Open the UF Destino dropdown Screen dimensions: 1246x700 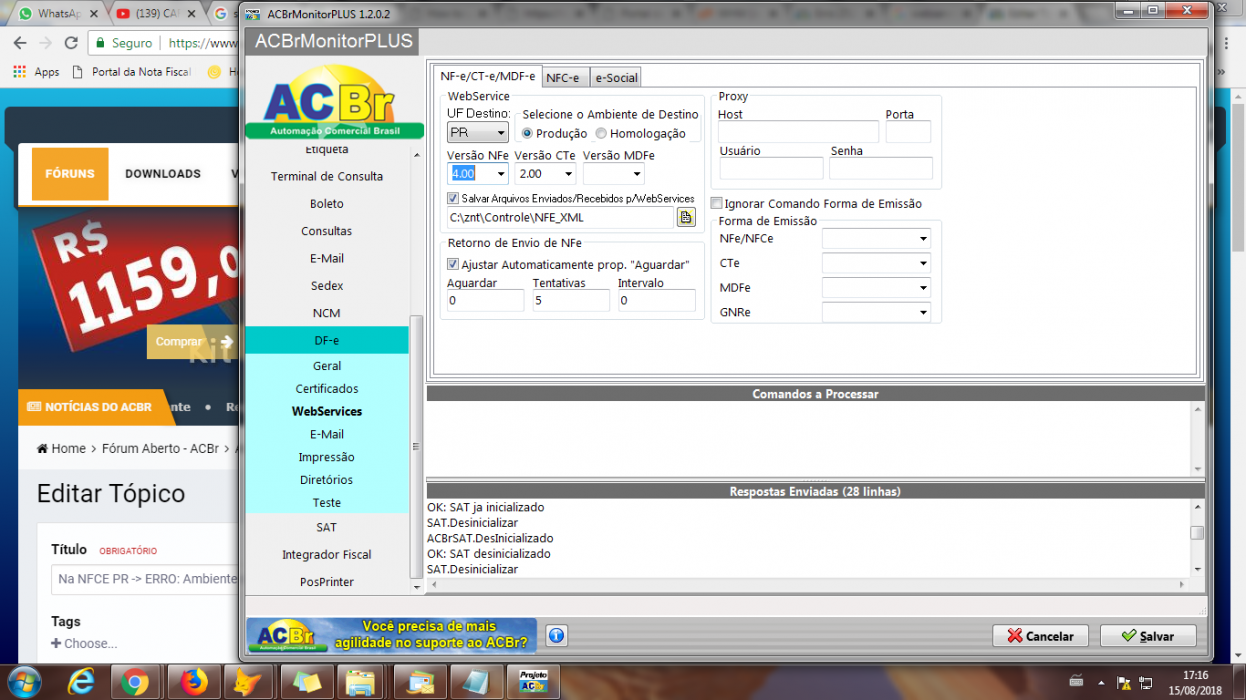click(x=477, y=132)
